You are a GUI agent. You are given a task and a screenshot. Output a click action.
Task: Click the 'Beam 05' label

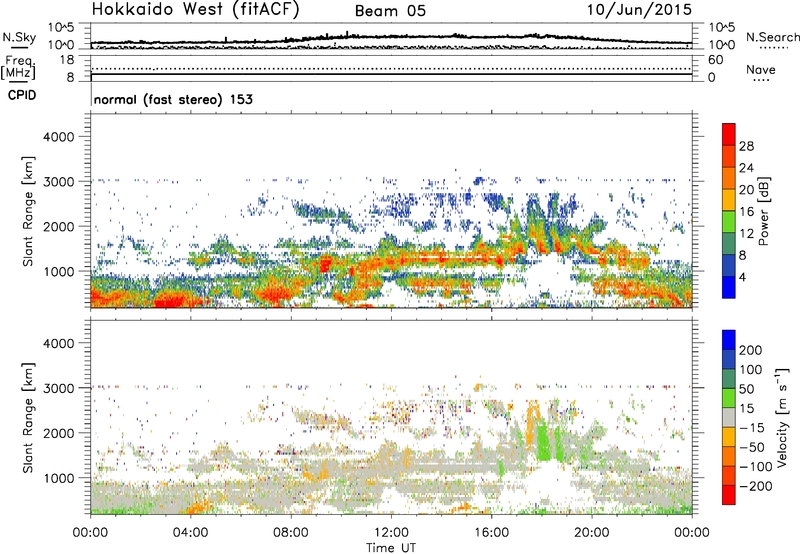390,11
